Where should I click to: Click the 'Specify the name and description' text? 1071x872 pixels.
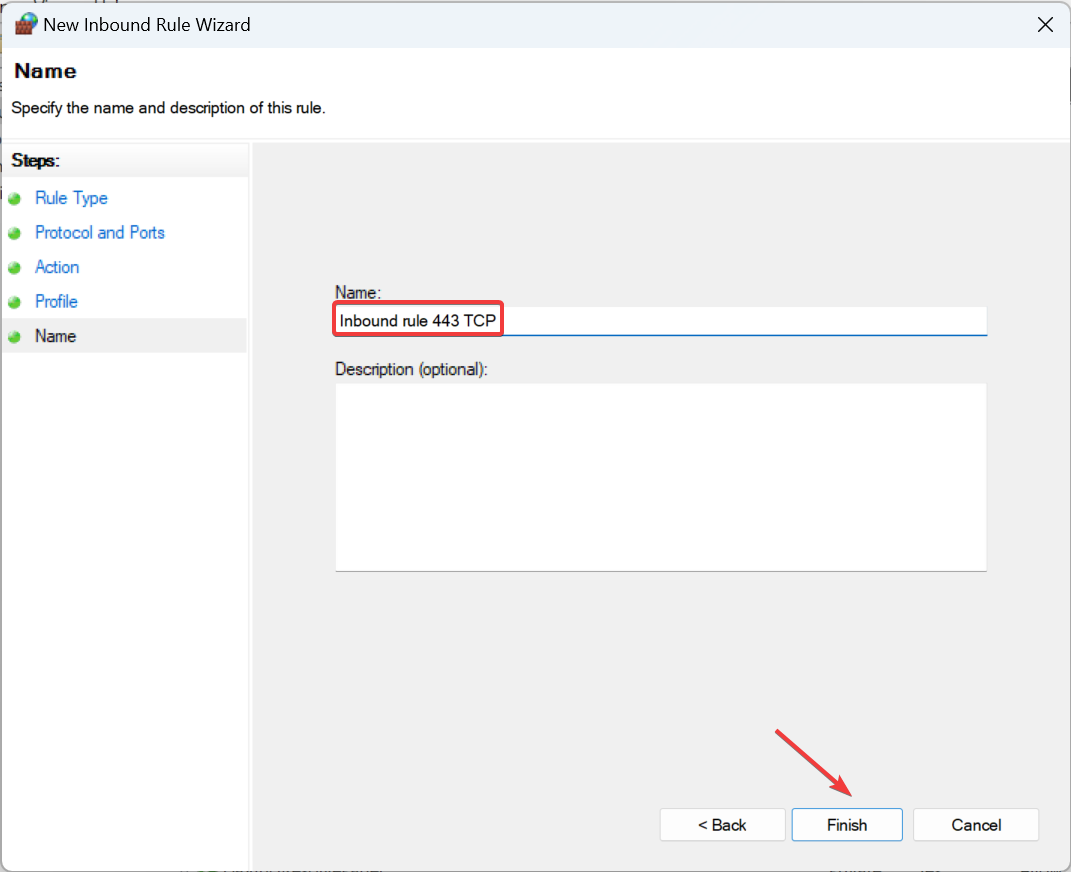click(168, 108)
